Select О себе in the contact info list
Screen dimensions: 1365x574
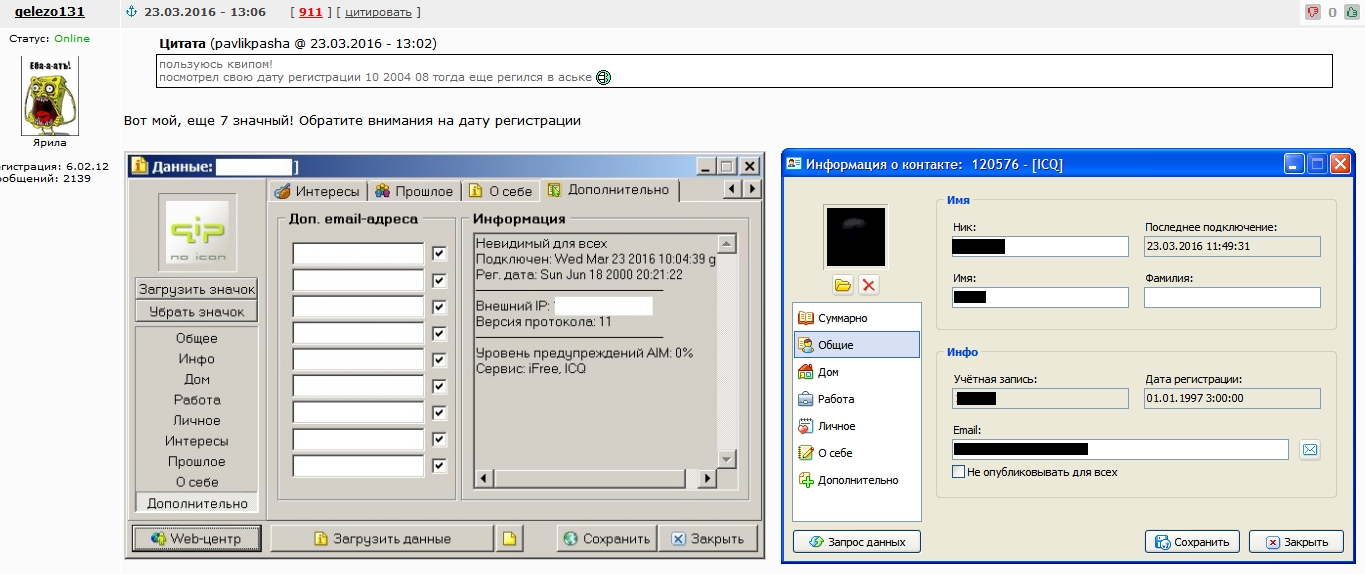[856, 453]
